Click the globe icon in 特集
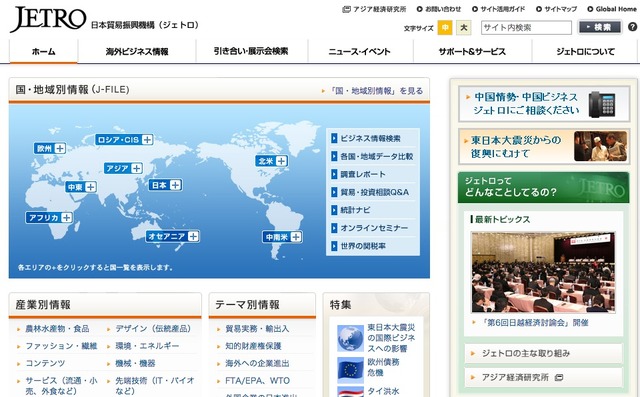The image size is (640, 397). (350, 338)
